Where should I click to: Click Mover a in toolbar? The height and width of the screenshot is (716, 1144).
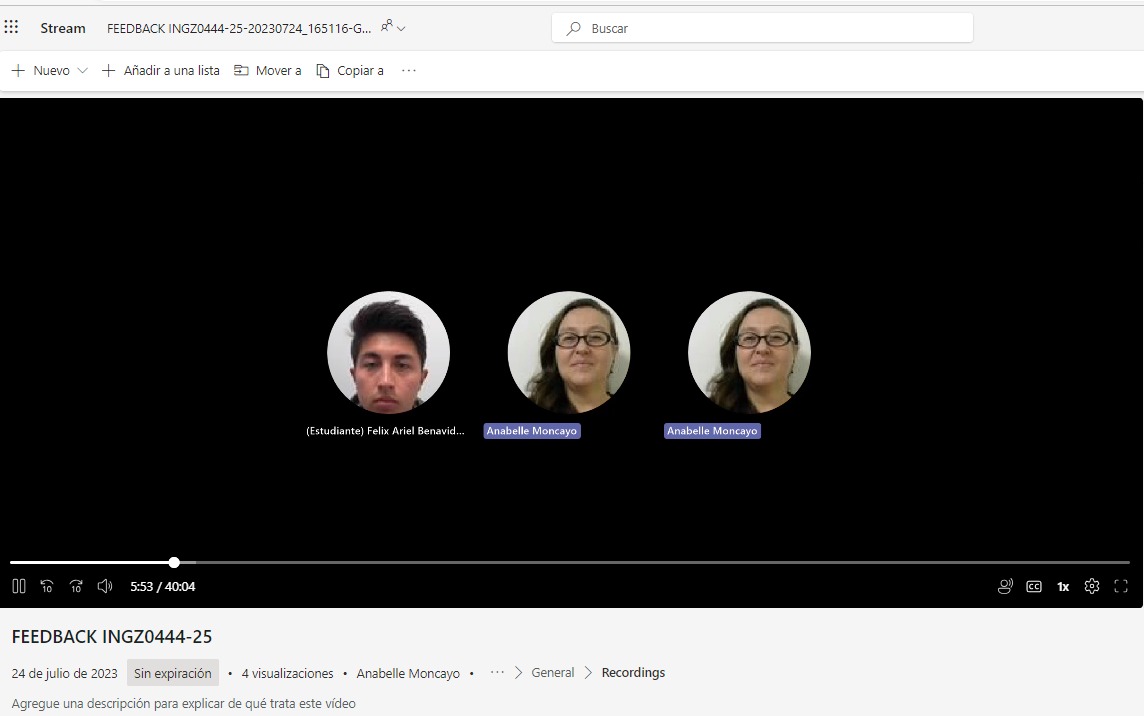[268, 71]
